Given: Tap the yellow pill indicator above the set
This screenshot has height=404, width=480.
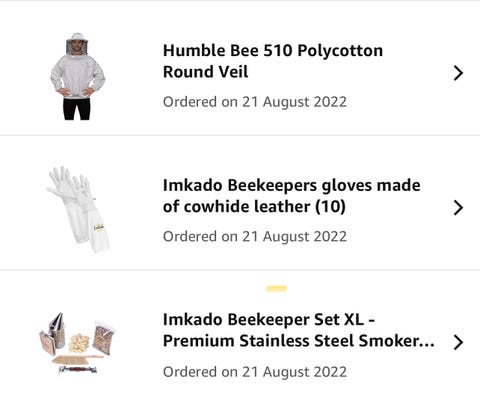Looking at the screenshot, I should coord(276,288).
